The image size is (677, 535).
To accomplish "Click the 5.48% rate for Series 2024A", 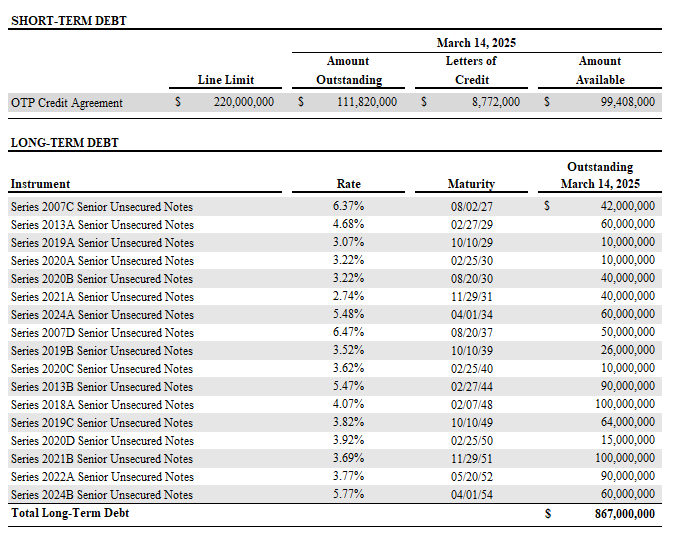I will [x=348, y=315].
